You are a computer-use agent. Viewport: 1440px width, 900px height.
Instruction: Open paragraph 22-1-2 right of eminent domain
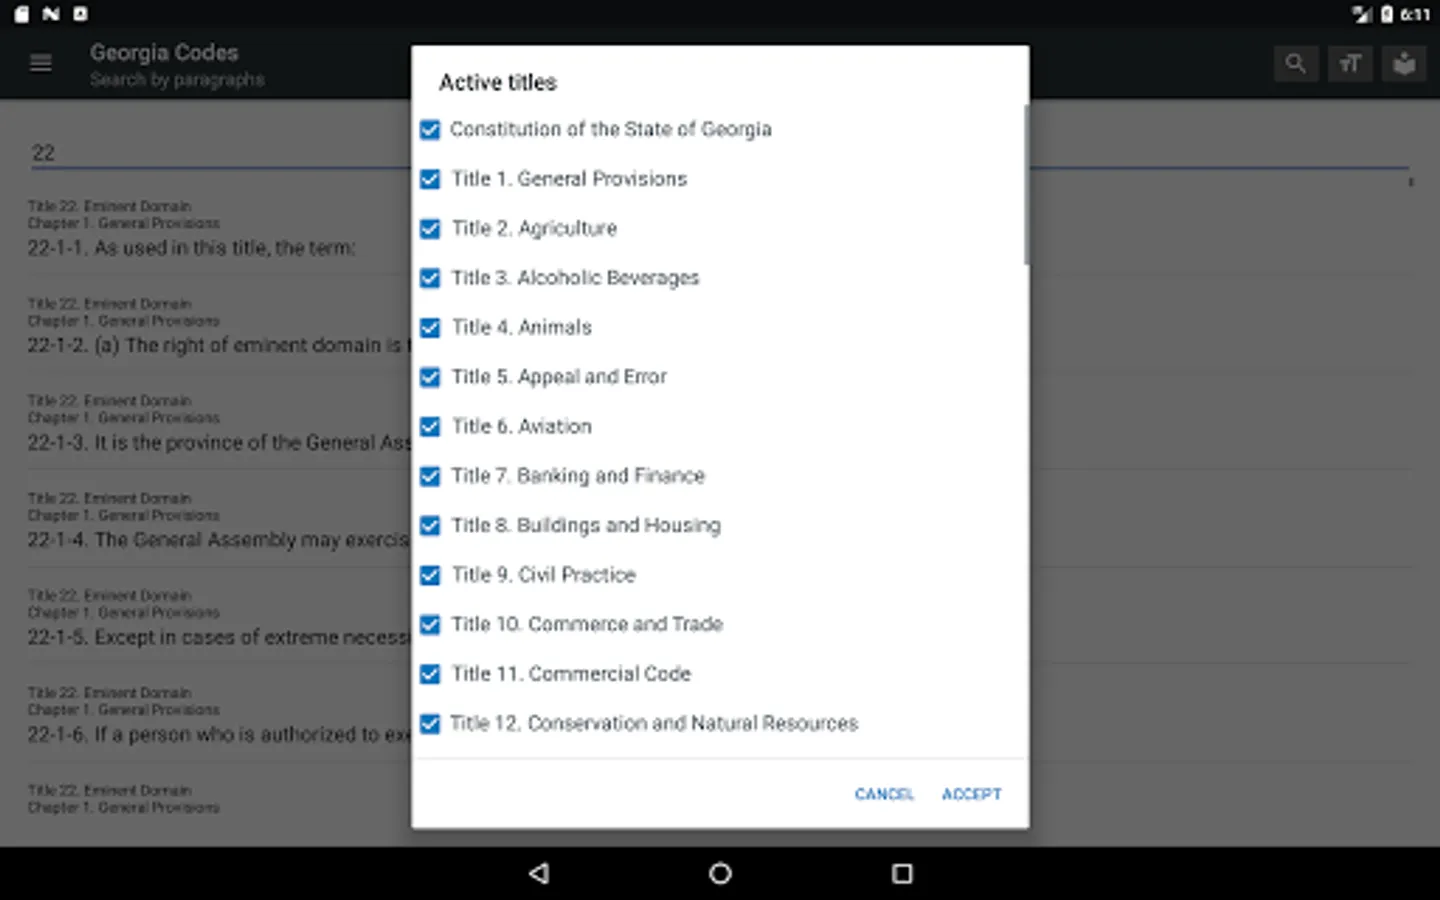click(x=219, y=345)
